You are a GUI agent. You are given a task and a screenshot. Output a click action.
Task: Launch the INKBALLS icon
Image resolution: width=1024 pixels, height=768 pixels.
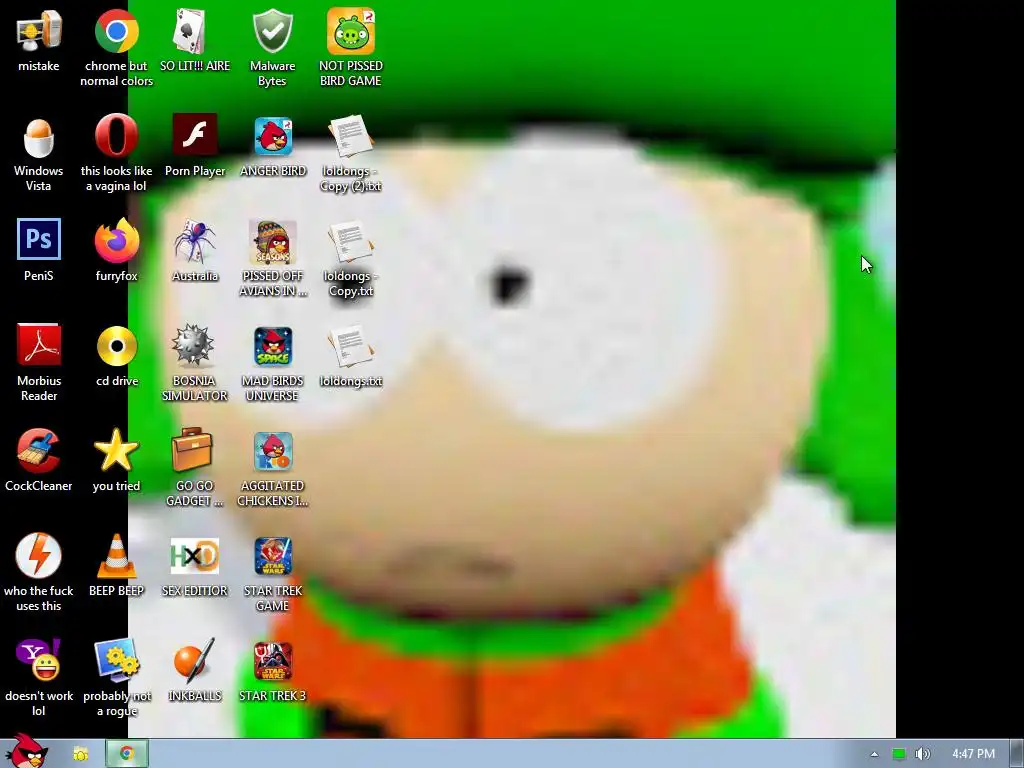[195, 660]
